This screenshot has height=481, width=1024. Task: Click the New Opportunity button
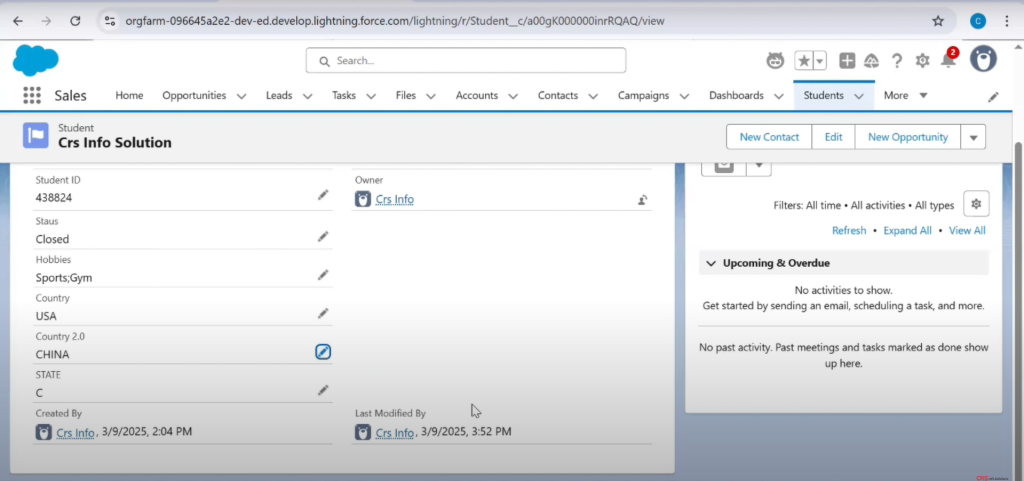(x=907, y=137)
